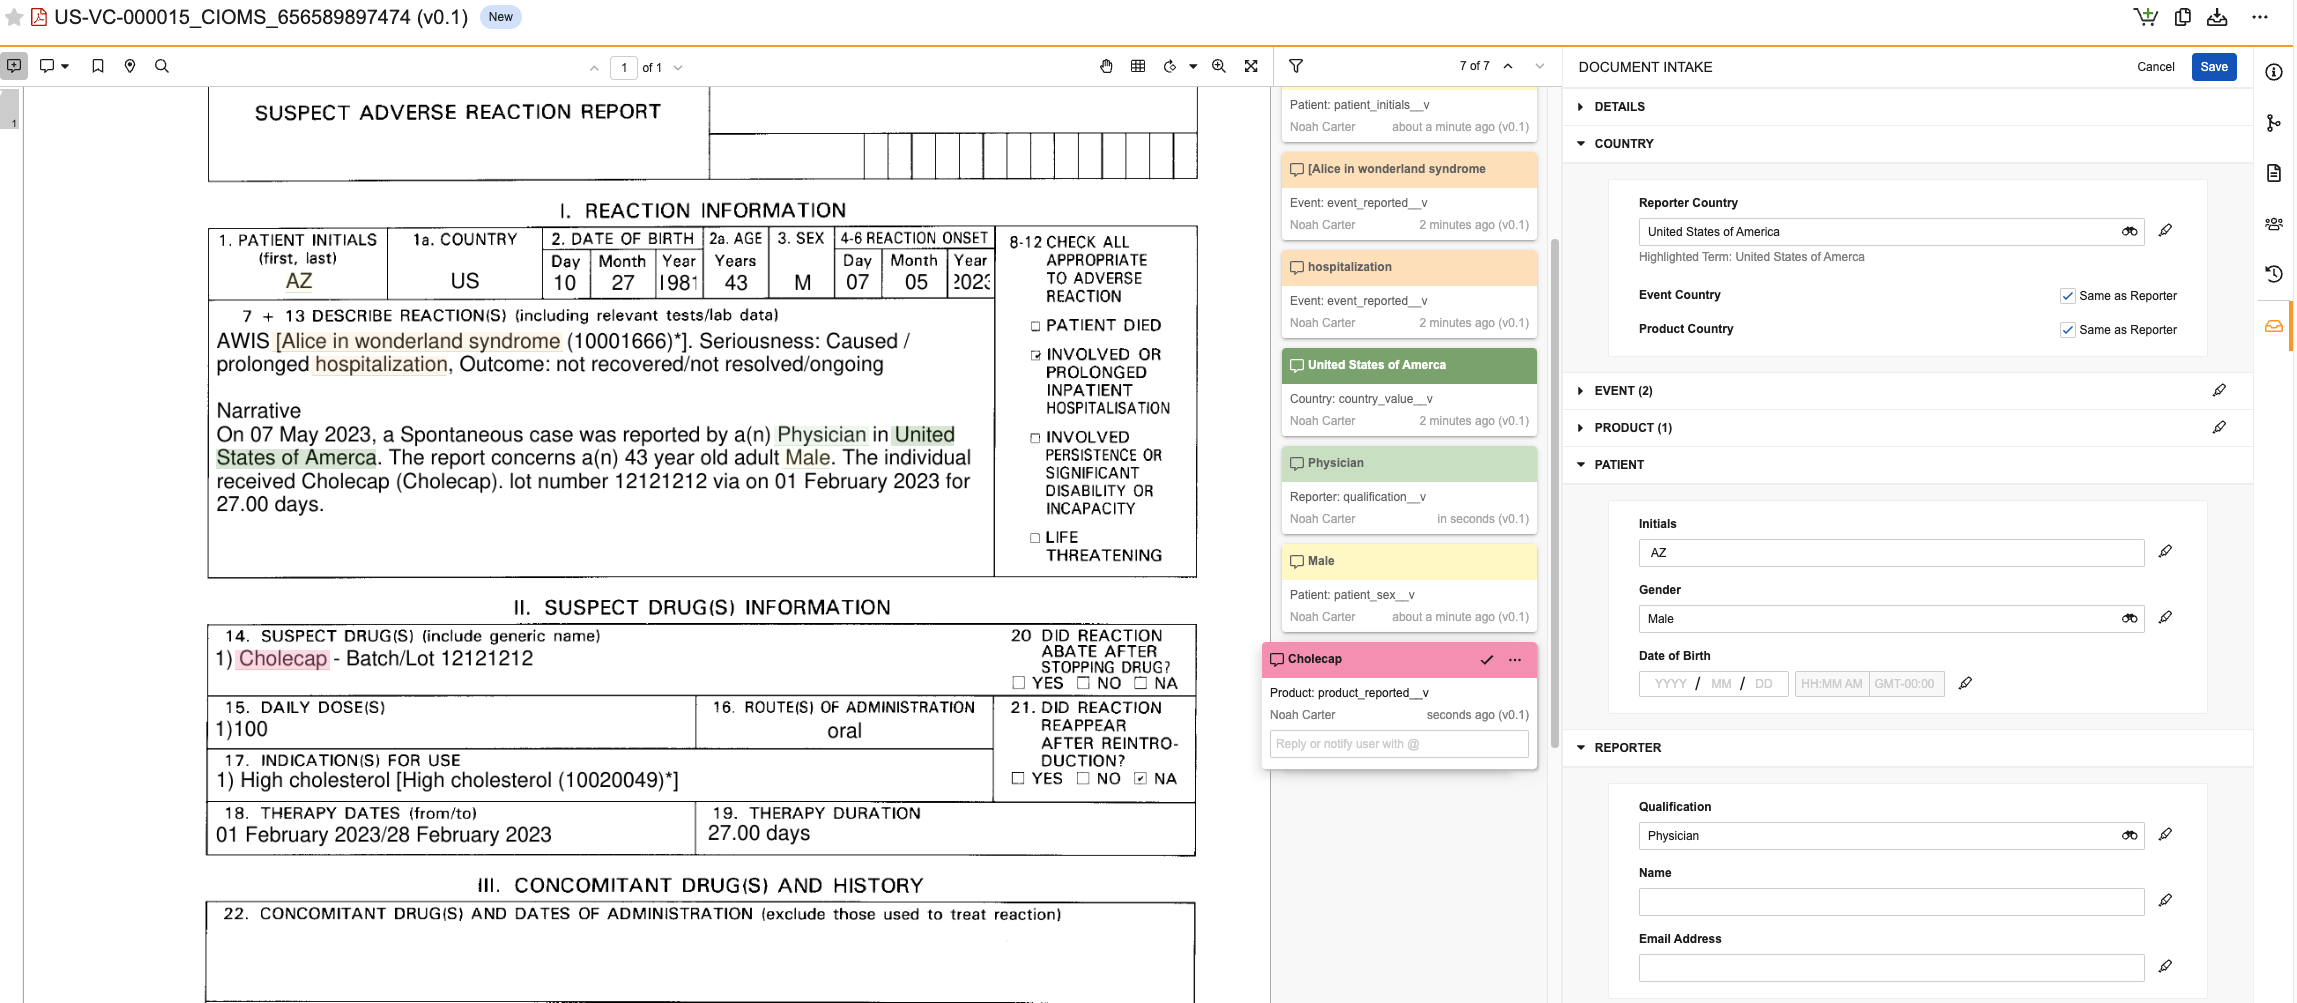This screenshot has height=1003, width=2297.
Task: Expand the EVENT (2) section
Action: tap(1580, 391)
